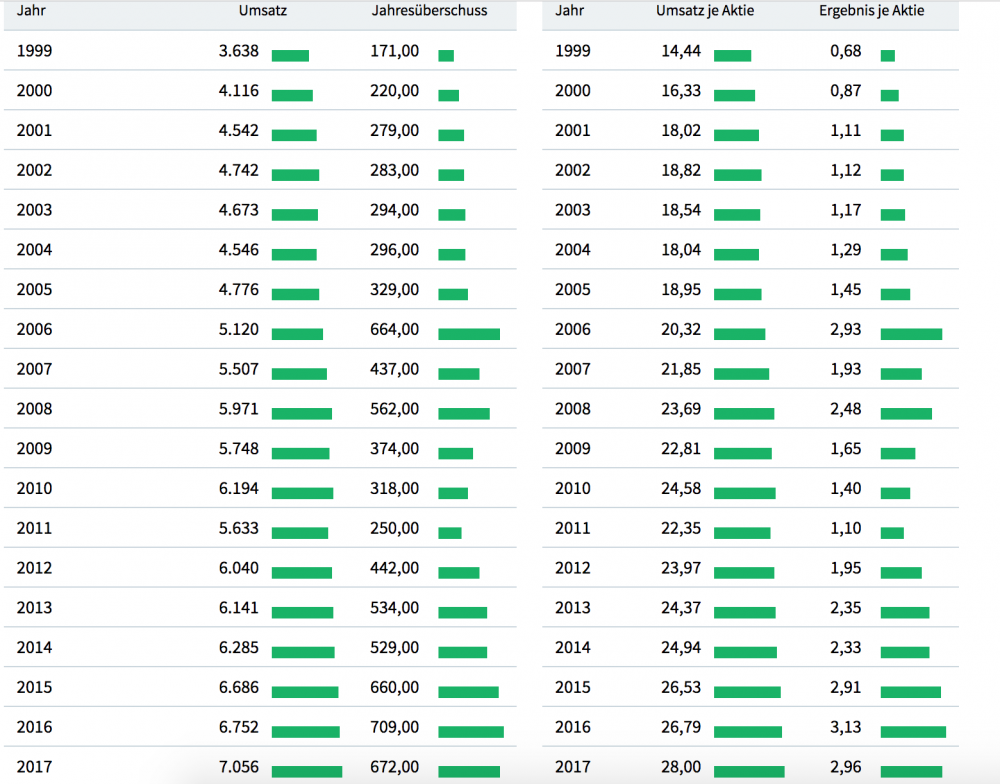1000x784 pixels.
Task: Click the 18,95 Umsatz je Aktie cell
Action: pos(681,290)
